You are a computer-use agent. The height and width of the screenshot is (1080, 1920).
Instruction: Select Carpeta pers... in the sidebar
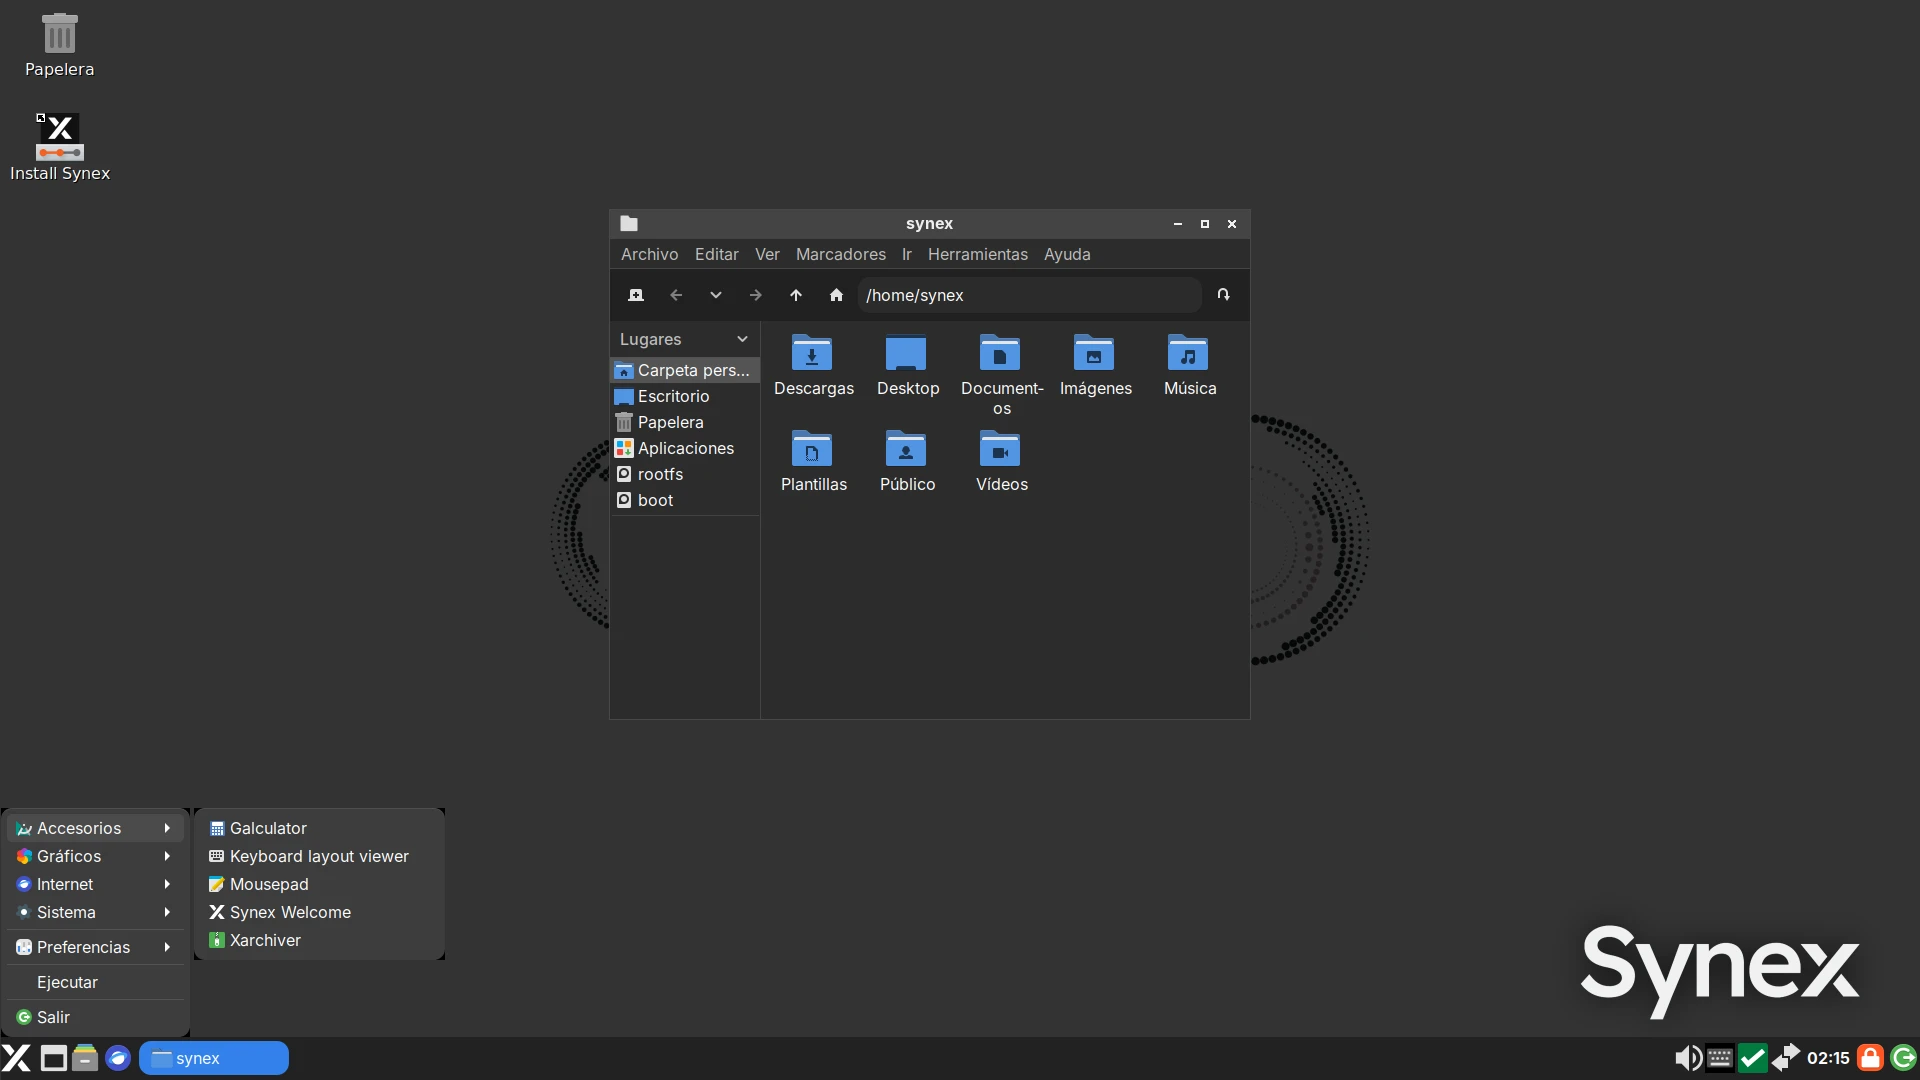point(685,370)
